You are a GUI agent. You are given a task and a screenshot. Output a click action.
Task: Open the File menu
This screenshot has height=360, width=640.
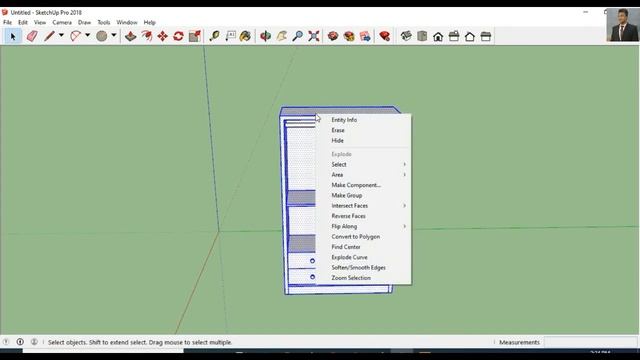(x=7, y=22)
